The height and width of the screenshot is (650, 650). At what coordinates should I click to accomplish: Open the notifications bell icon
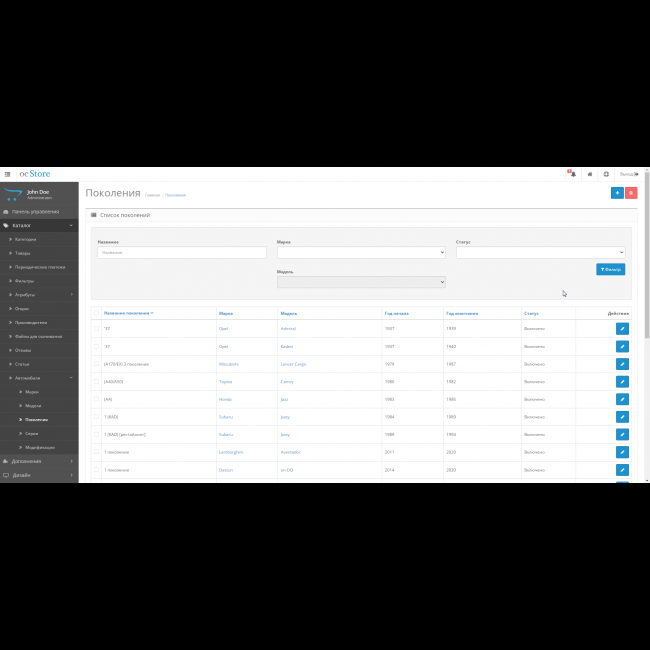(x=571, y=174)
